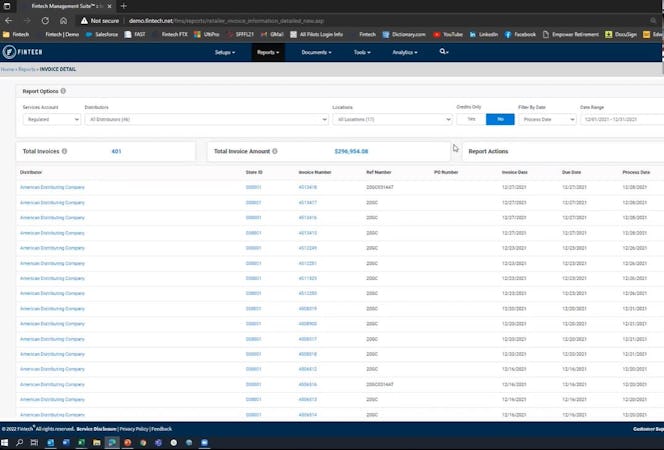Click the browser address bar URL
This screenshot has height=450, width=664.
(x=227, y=21)
